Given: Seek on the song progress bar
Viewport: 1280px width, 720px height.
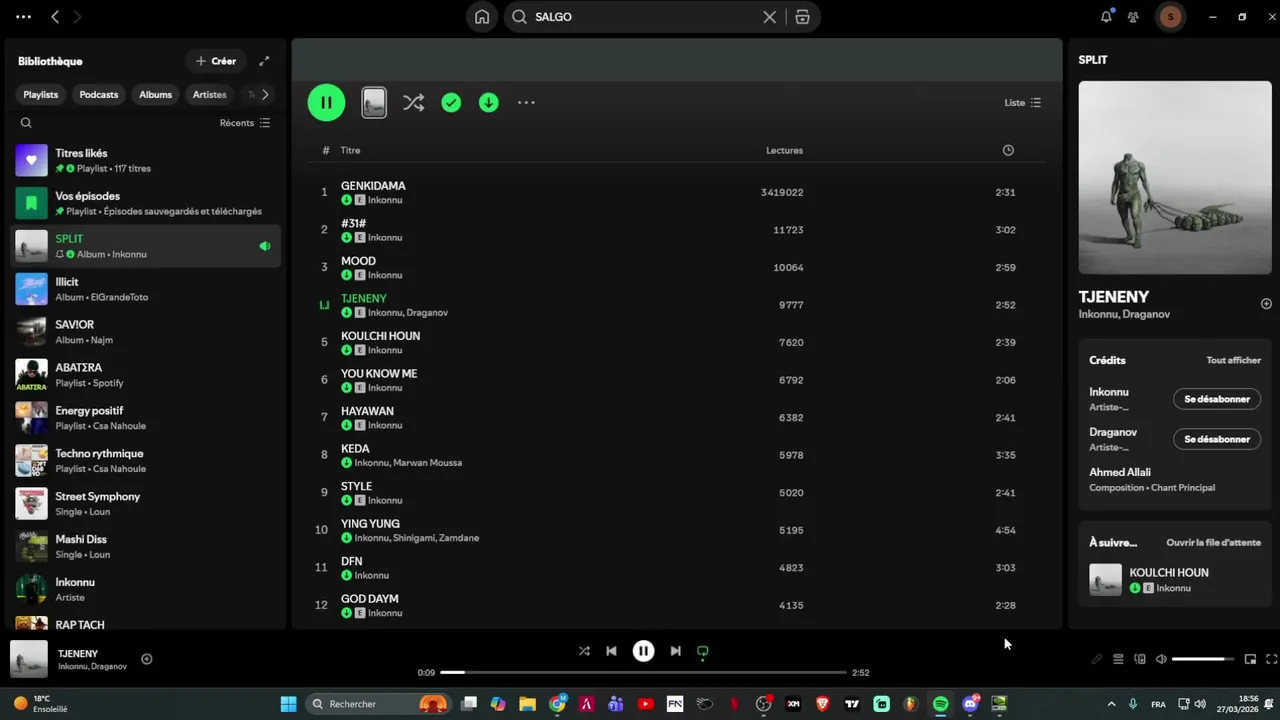Looking at the screenshot, I should (643, 673).
